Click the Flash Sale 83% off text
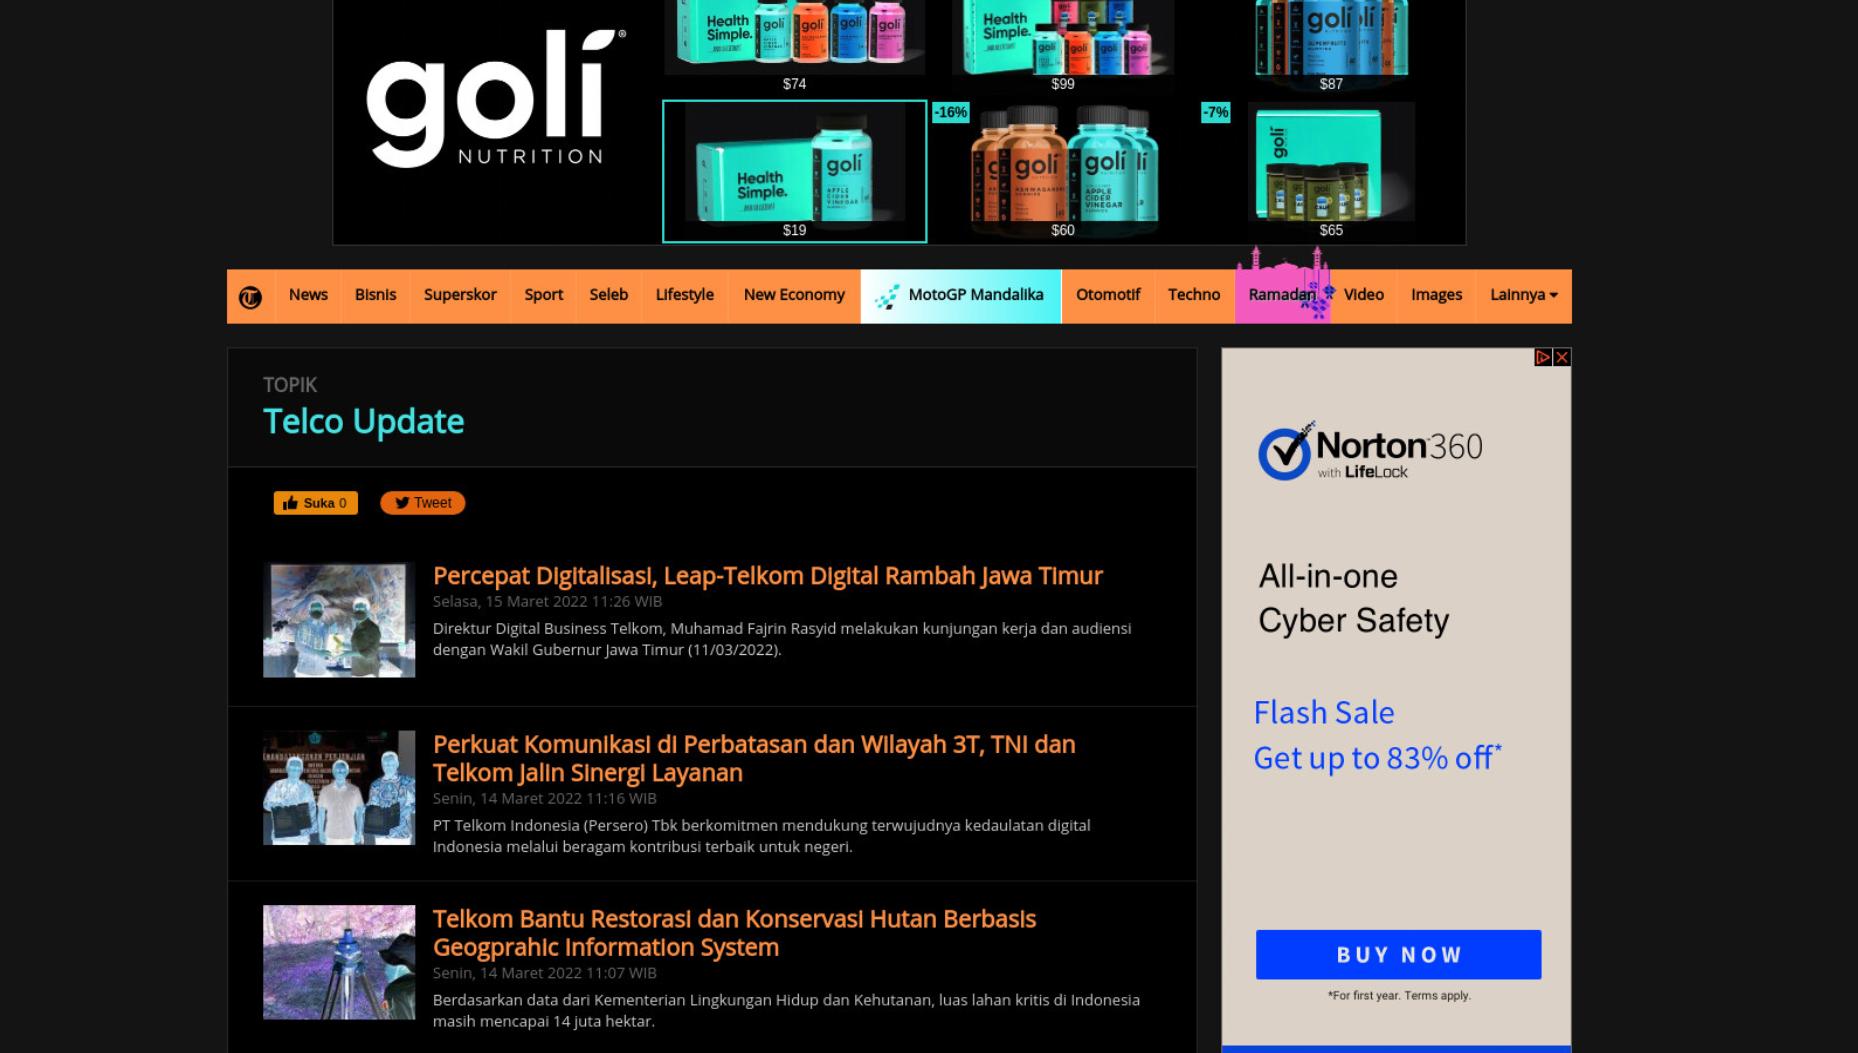 [x=1377, y=736]
